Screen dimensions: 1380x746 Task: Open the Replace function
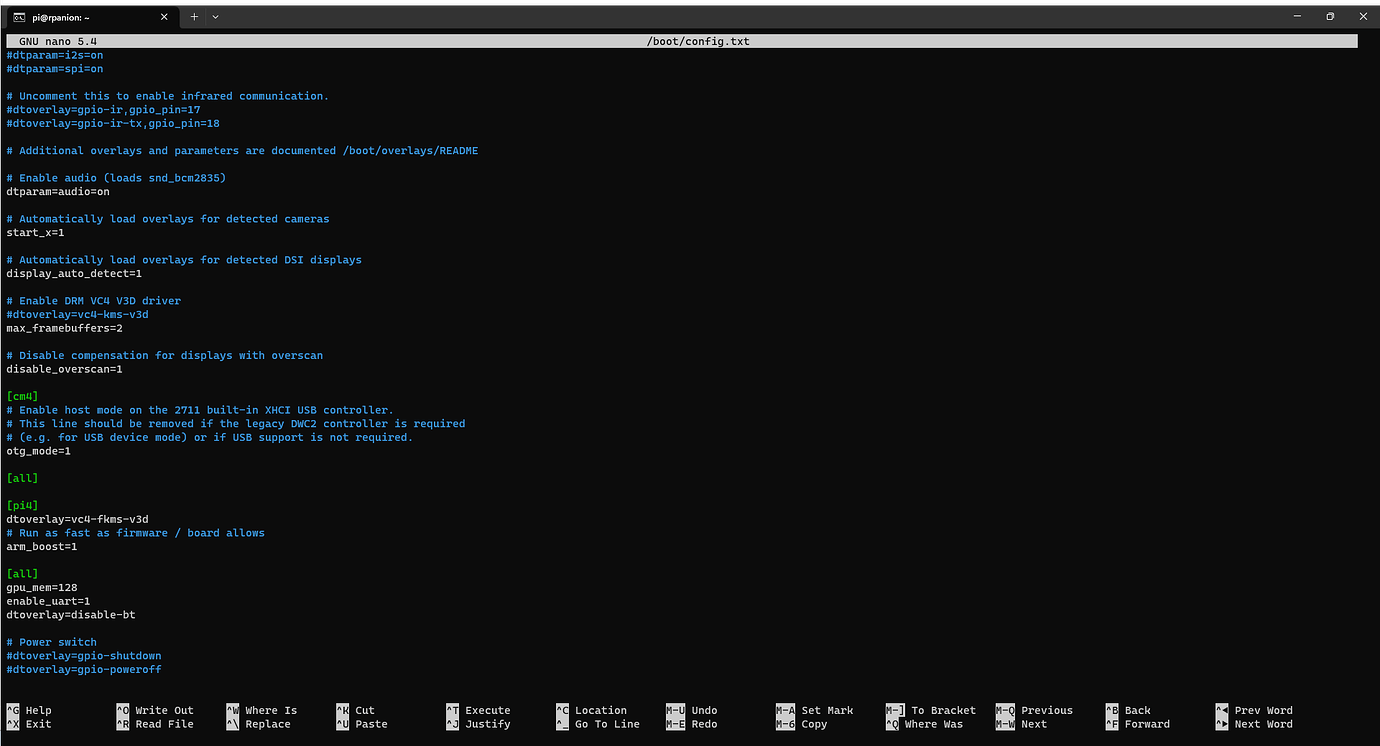(x=262, y=723)
